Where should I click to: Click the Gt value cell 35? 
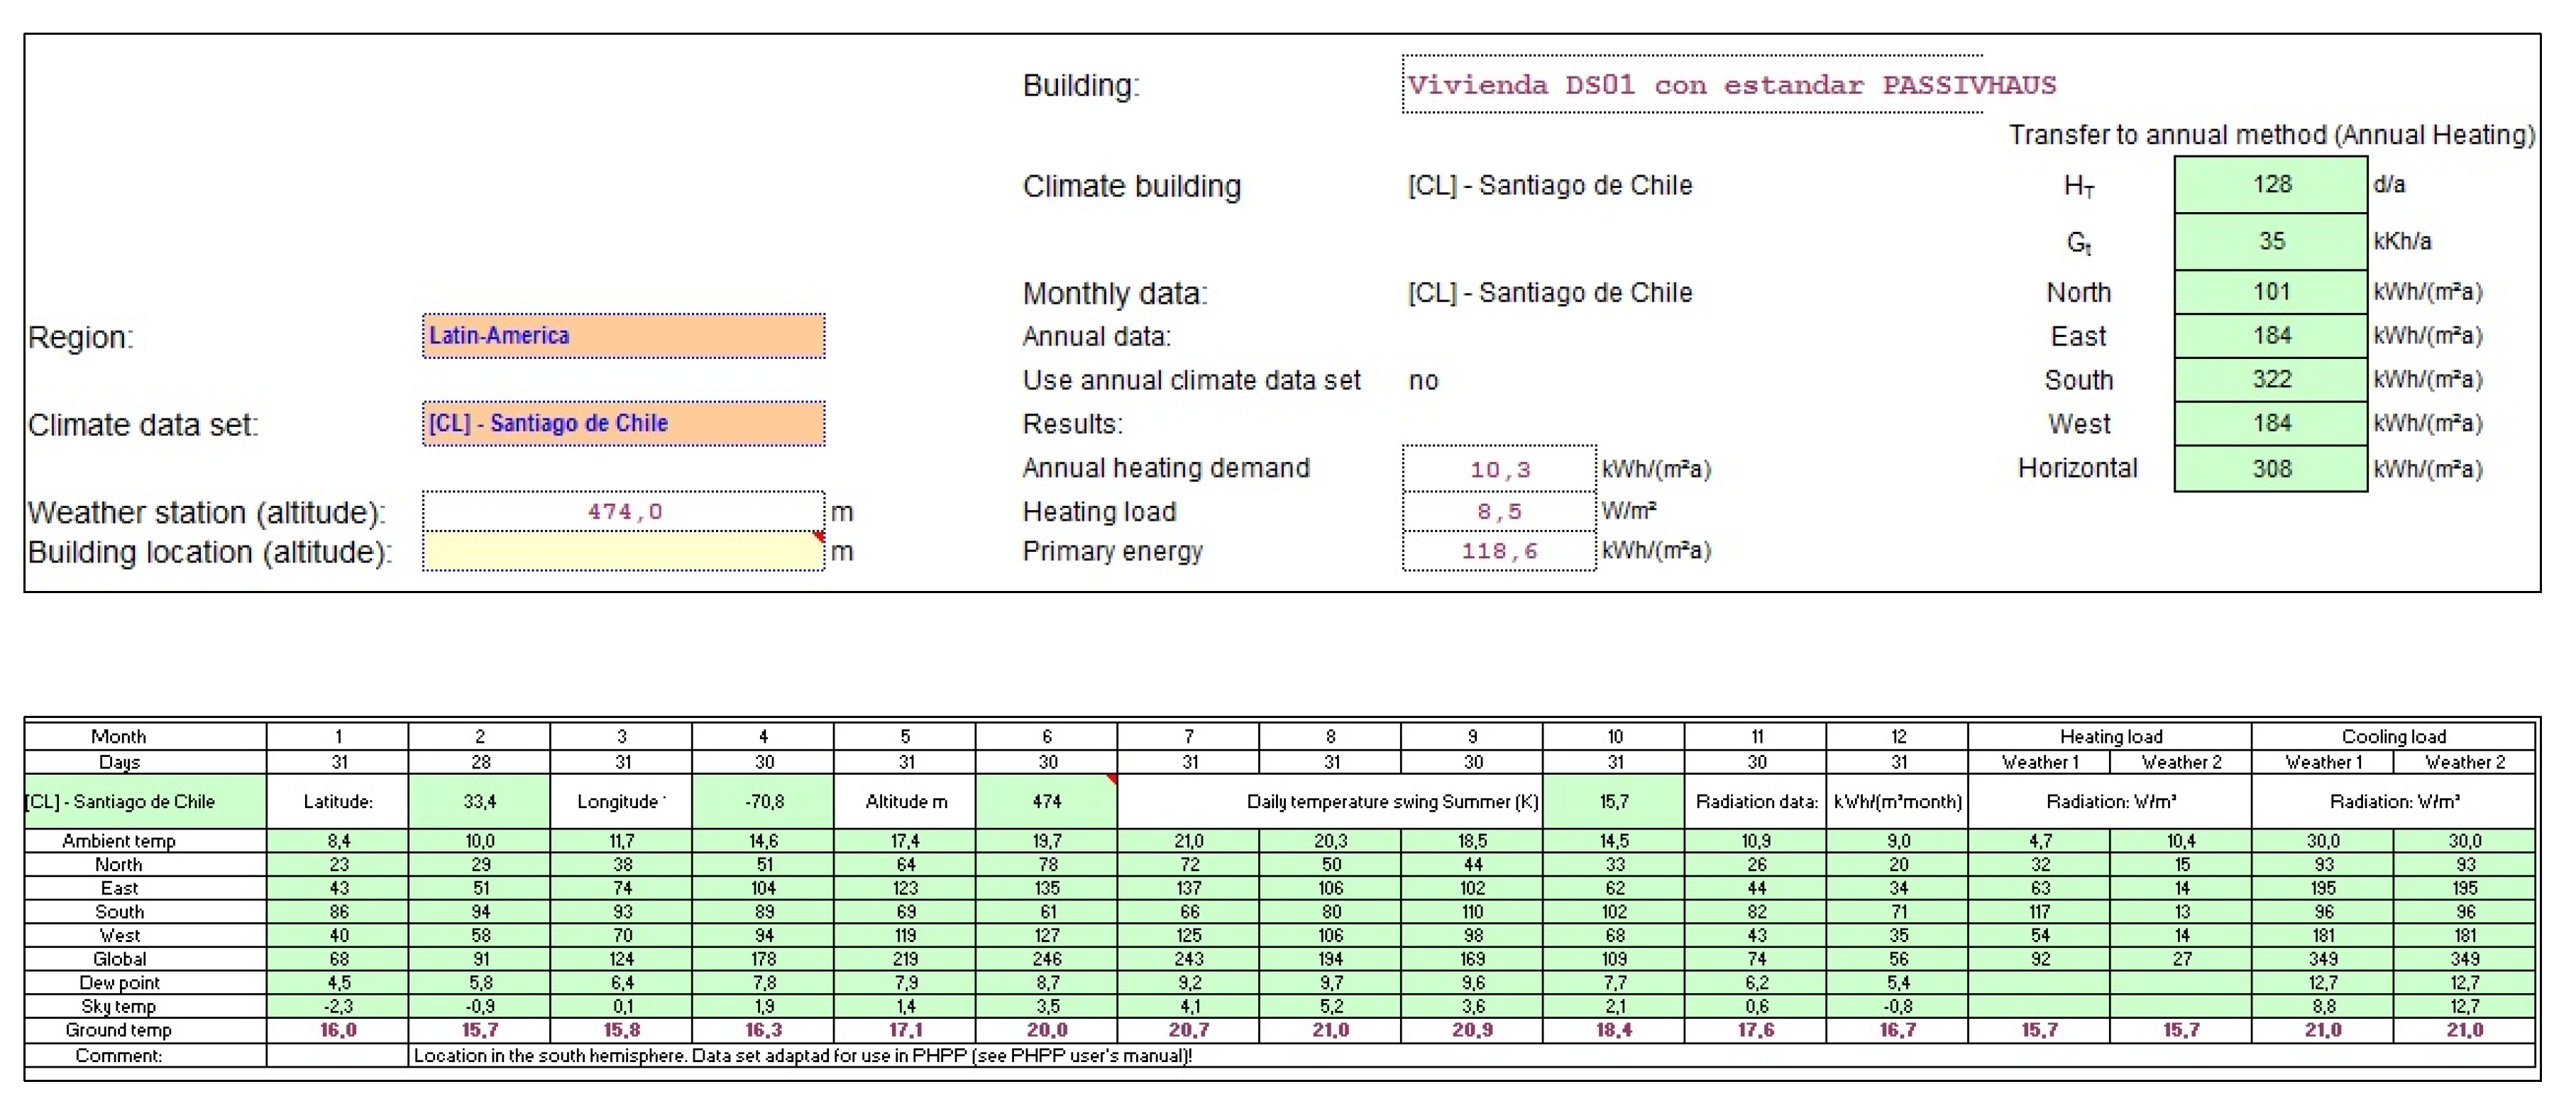[2270, 241]
